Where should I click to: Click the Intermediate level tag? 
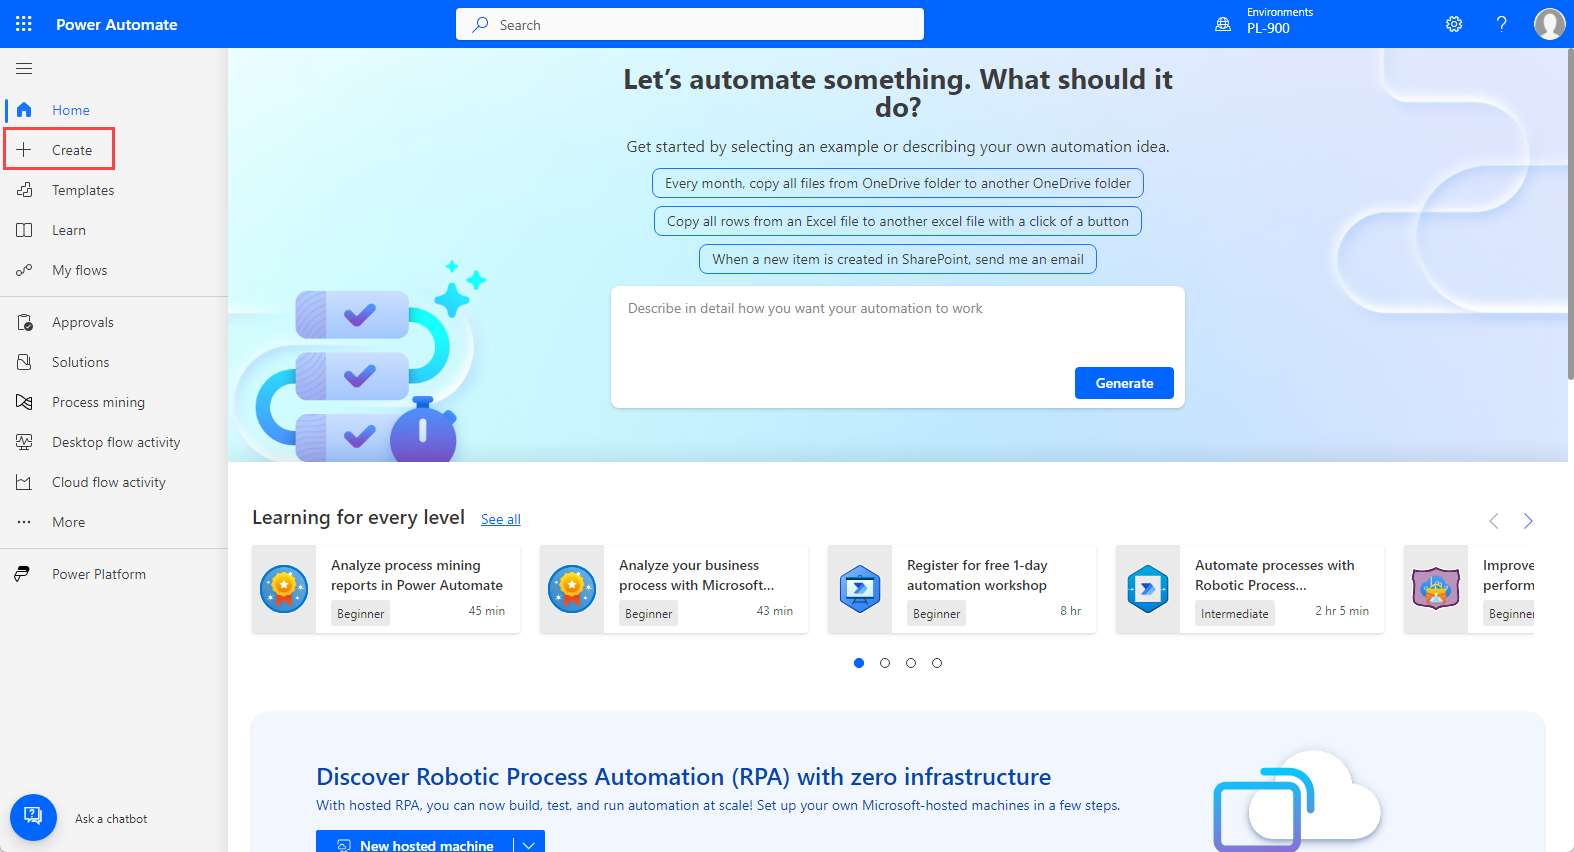pyautogui.click(x=1235, y=613)
